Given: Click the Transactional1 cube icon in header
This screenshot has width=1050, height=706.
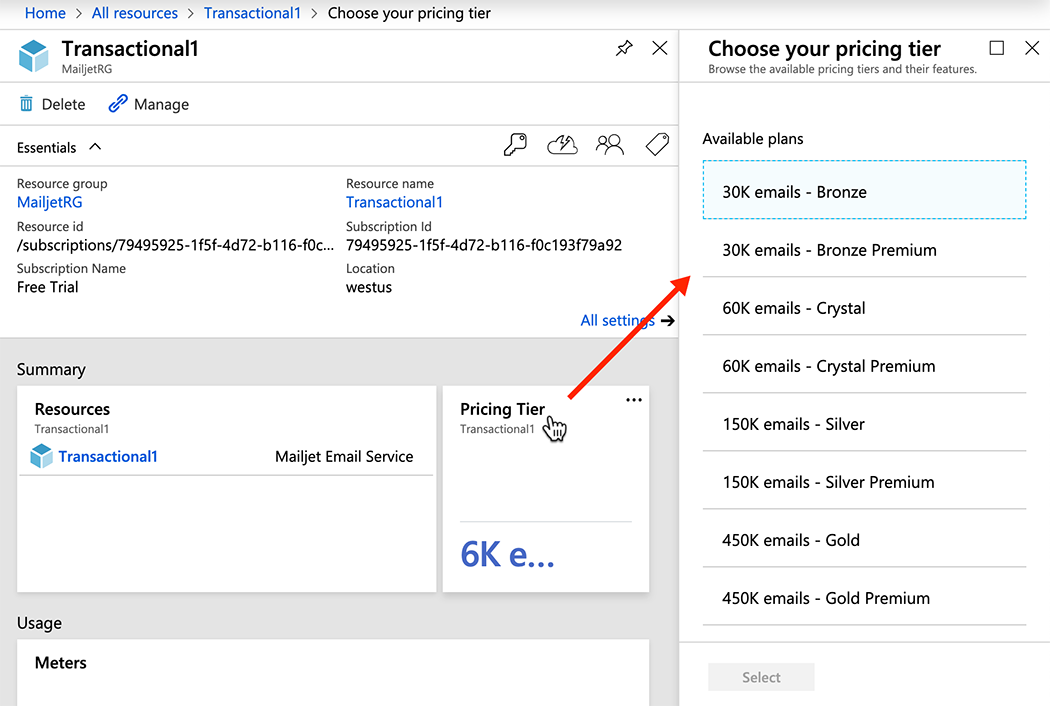Looking at the screenshot, I should click(33, 56).
